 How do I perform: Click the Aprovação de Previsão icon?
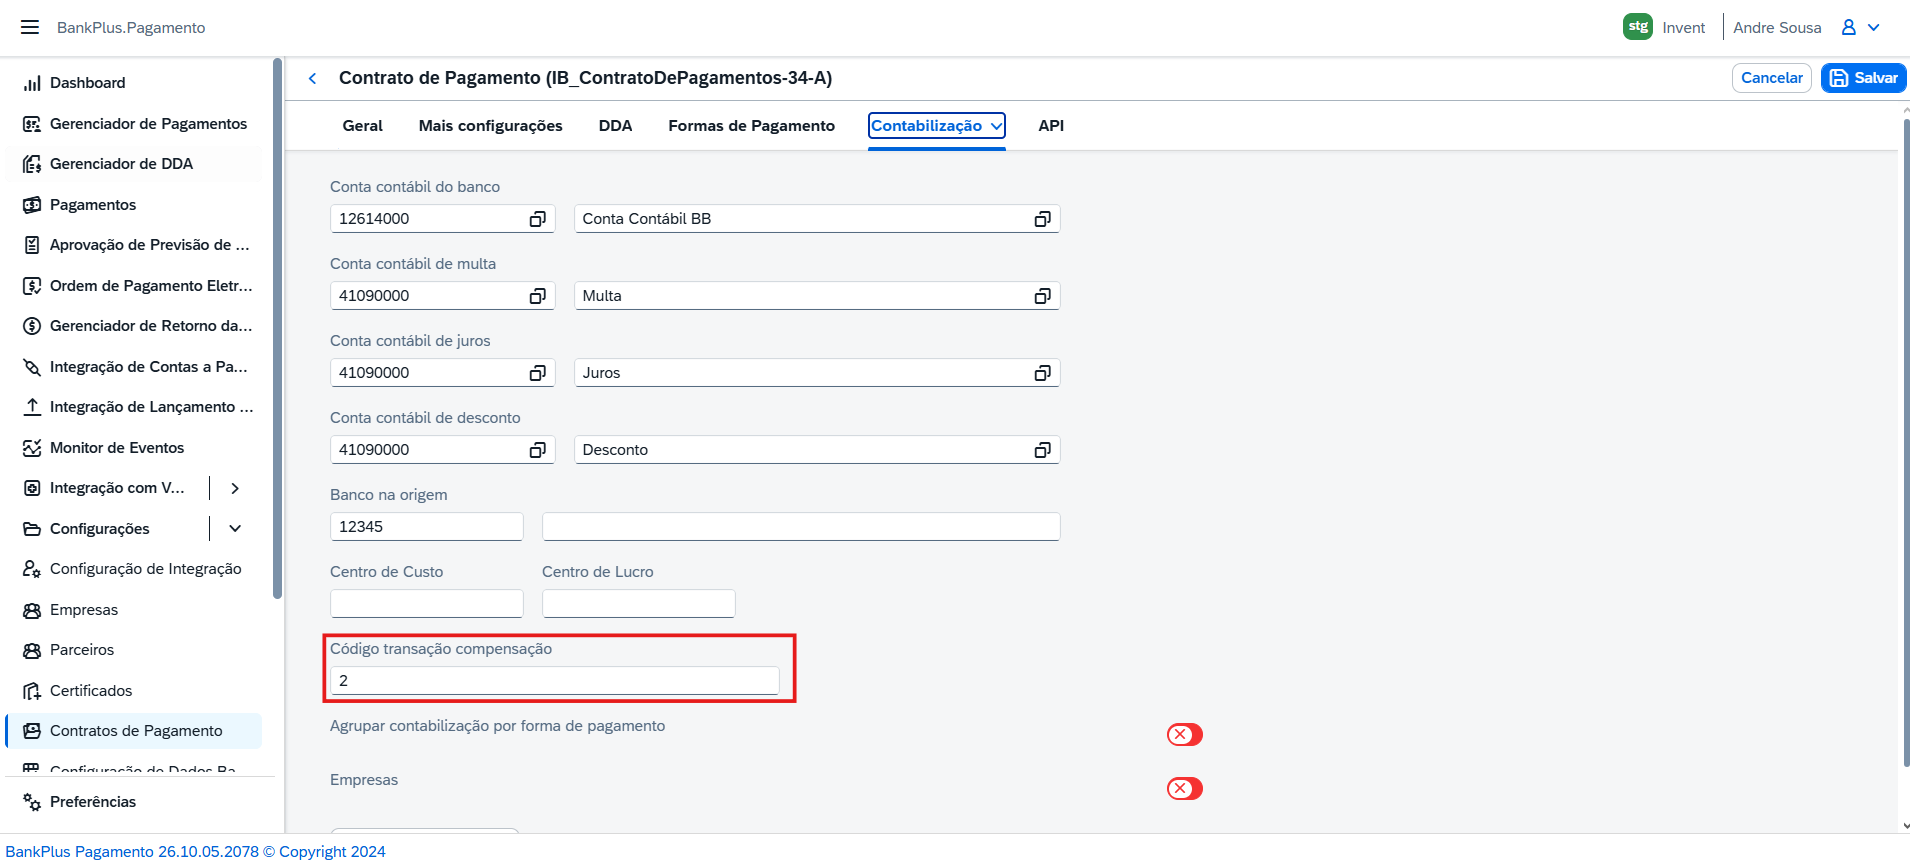point(32,245)
